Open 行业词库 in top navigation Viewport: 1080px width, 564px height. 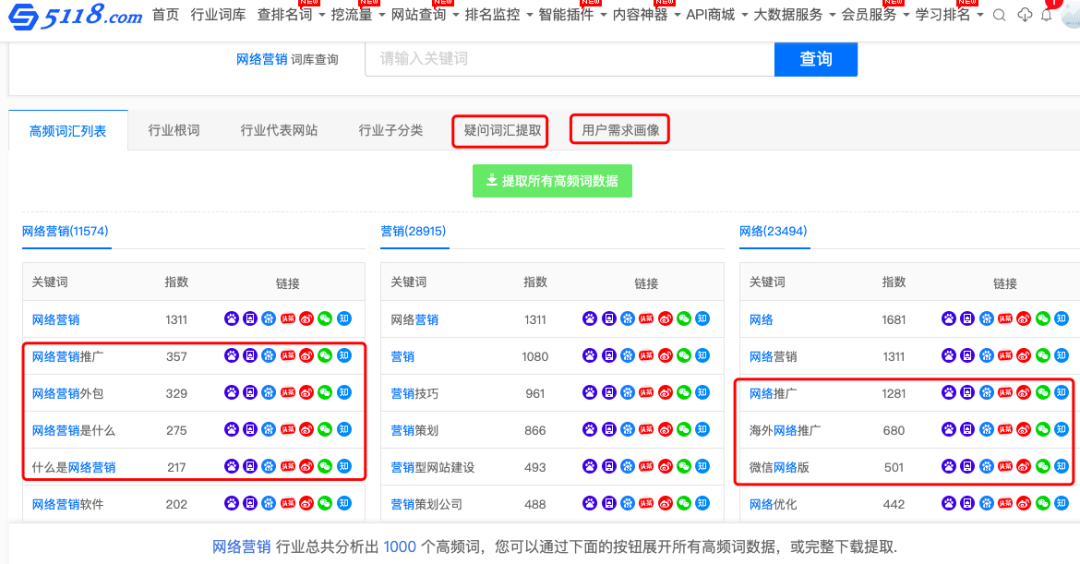[x=218, y=14]
